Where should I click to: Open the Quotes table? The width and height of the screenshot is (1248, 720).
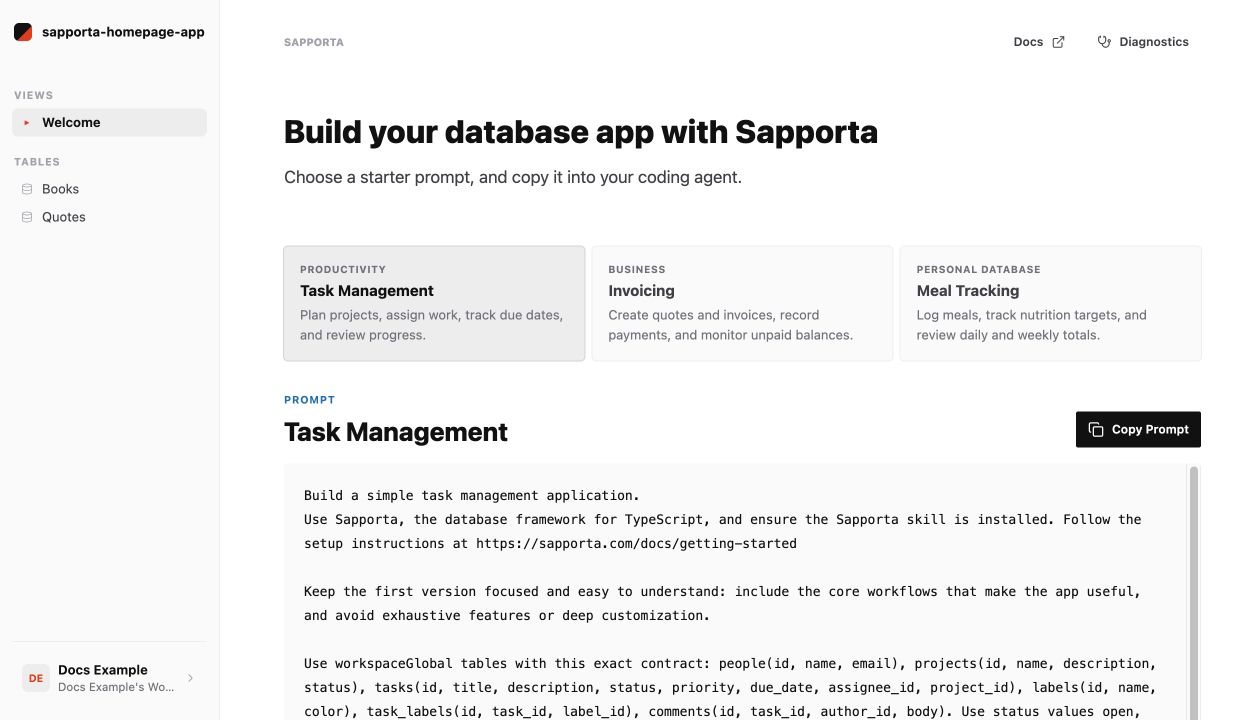point(109,217)
